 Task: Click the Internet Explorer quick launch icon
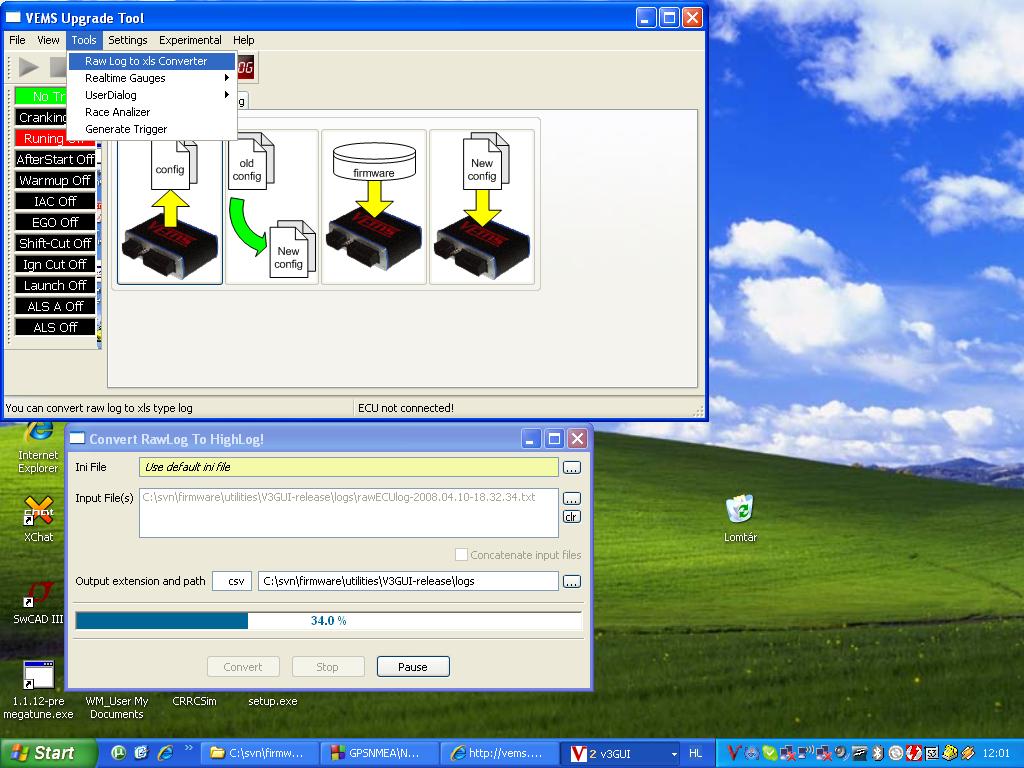pos(165,753)
